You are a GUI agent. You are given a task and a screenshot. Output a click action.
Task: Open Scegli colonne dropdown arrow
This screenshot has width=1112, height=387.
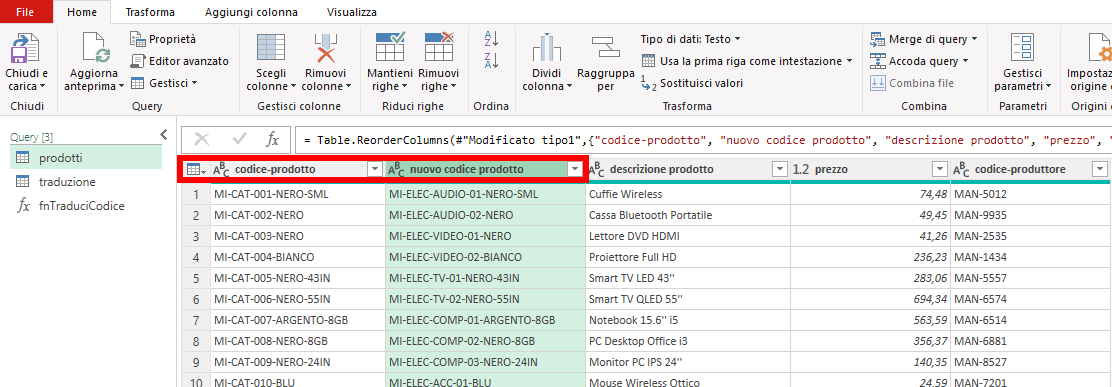(293, 86)
